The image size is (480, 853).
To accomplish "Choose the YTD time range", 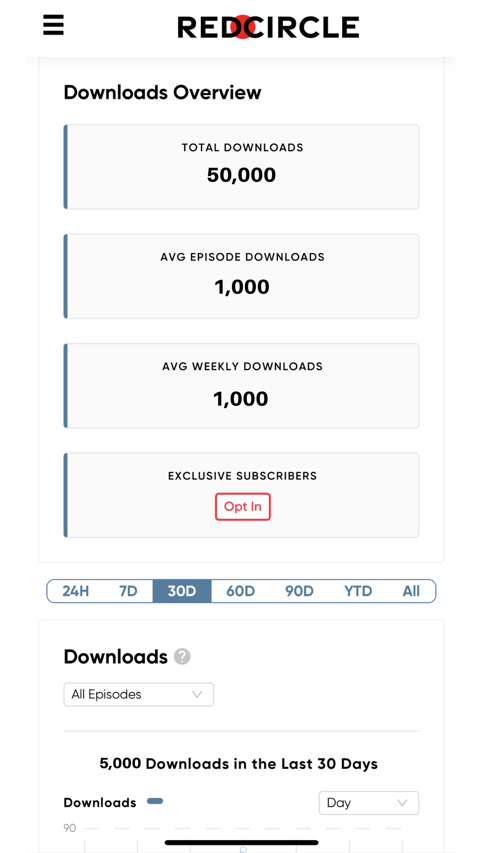I will pyautogui.click(x=358, y=591).
